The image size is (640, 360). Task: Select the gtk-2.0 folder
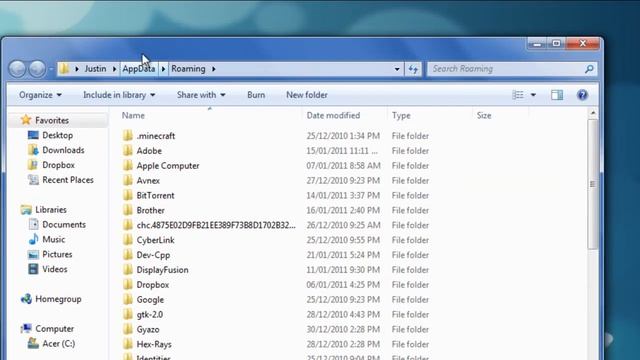150,314
